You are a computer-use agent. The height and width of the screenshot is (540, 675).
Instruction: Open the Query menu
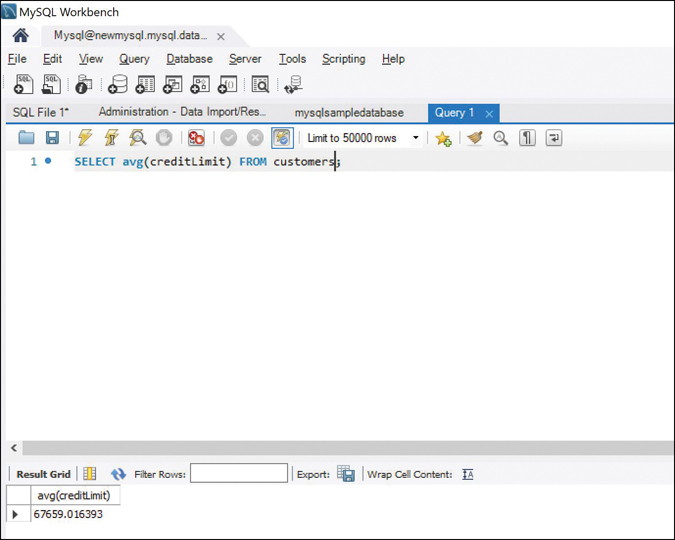[134, 59]
